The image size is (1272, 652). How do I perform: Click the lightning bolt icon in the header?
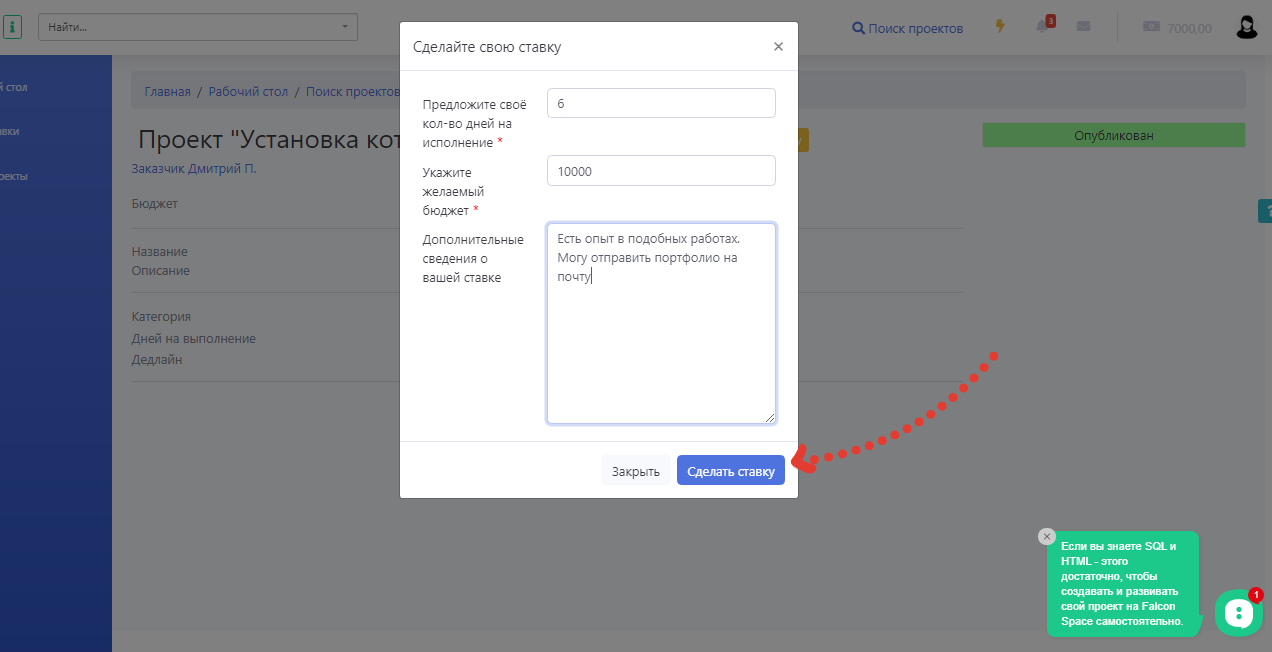1000,27
